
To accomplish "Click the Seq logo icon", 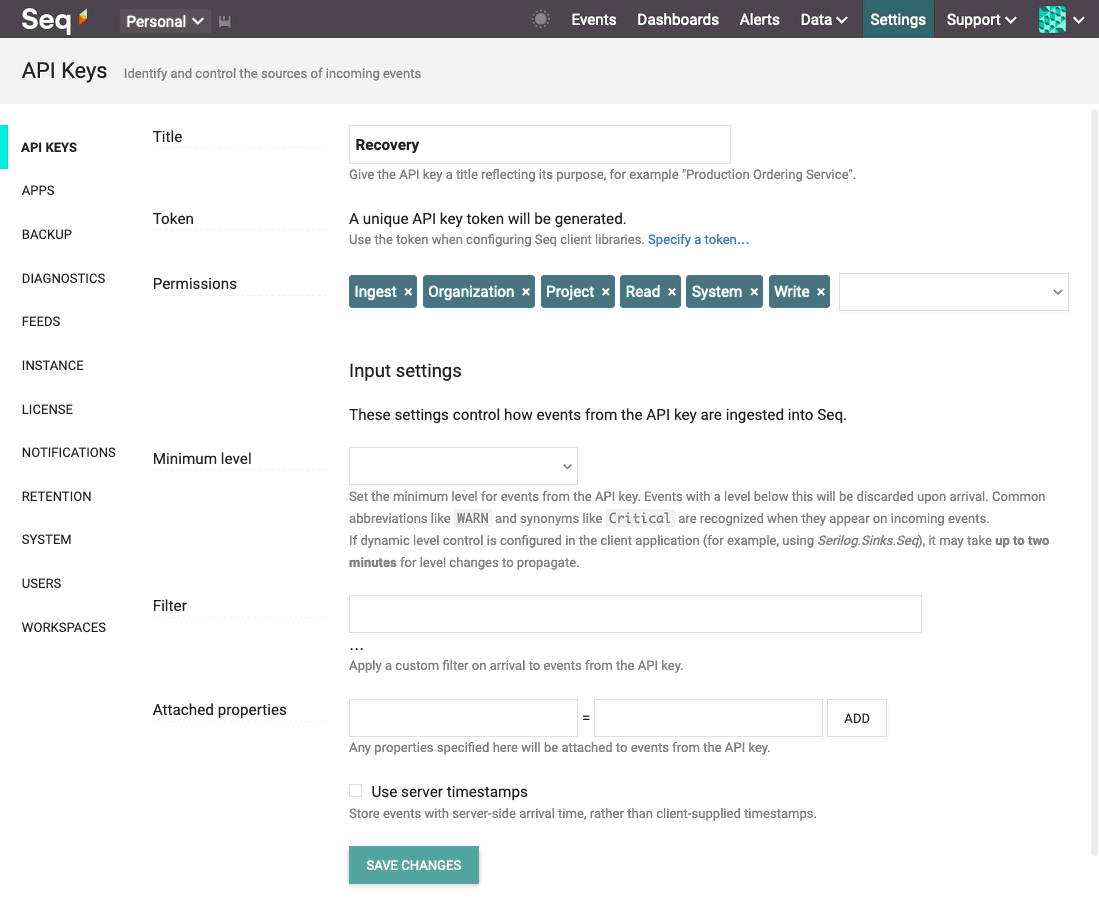I will [55, 19].
